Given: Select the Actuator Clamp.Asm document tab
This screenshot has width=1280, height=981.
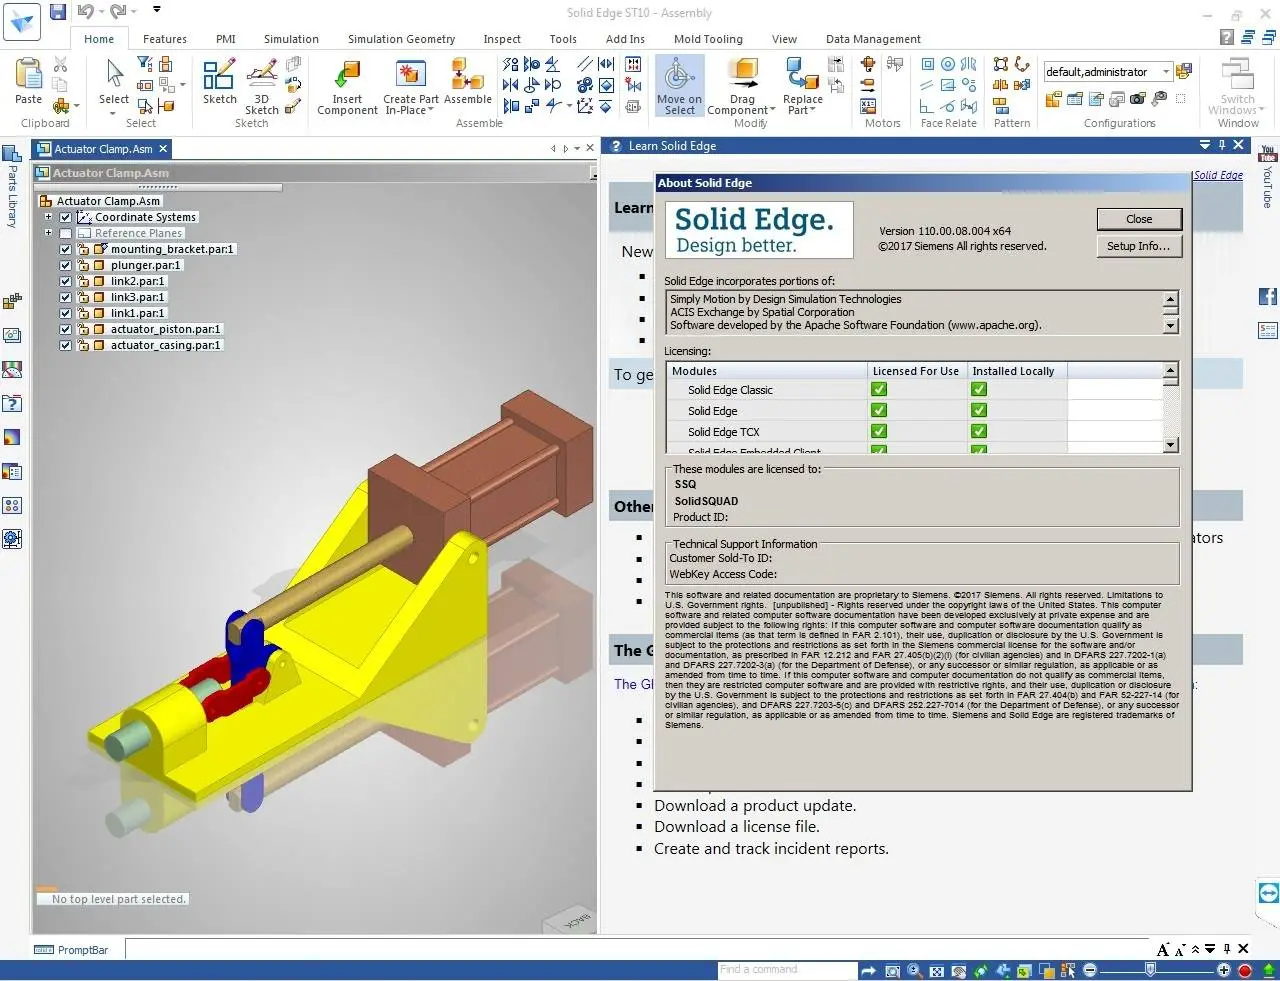Looking at the screenshot, I should [x=103, y=149].
